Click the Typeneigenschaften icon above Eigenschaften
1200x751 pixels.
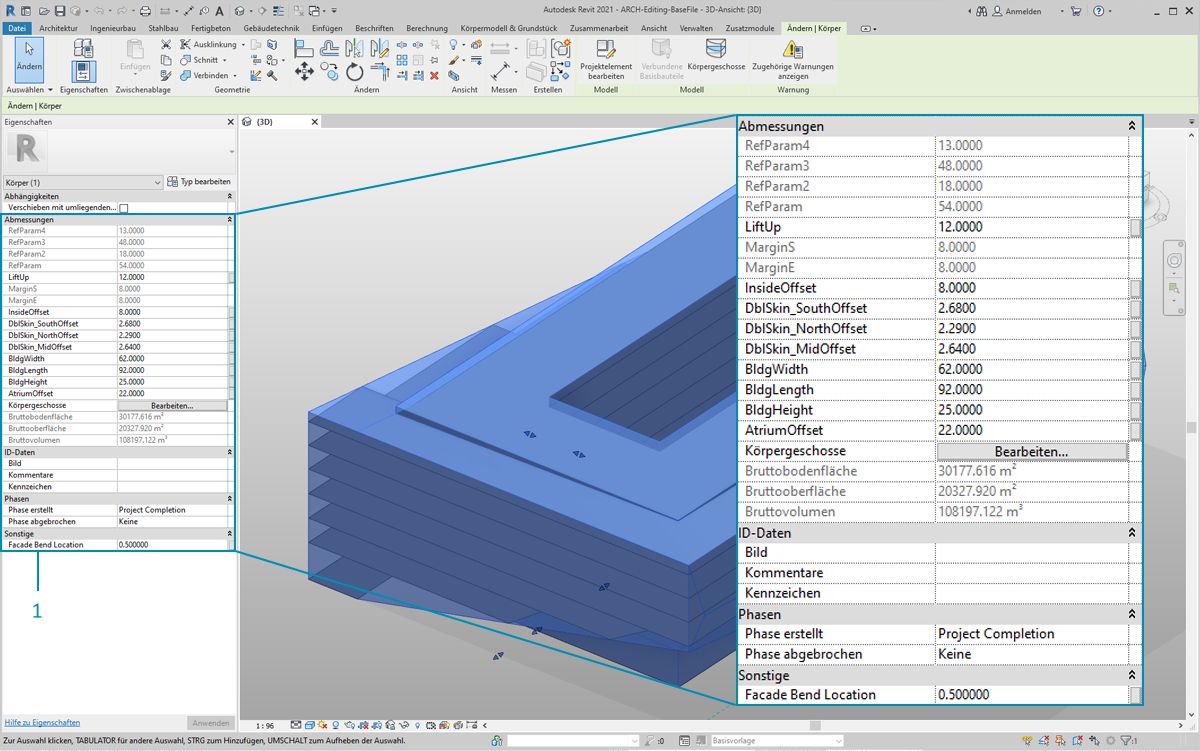pos(84,48)
